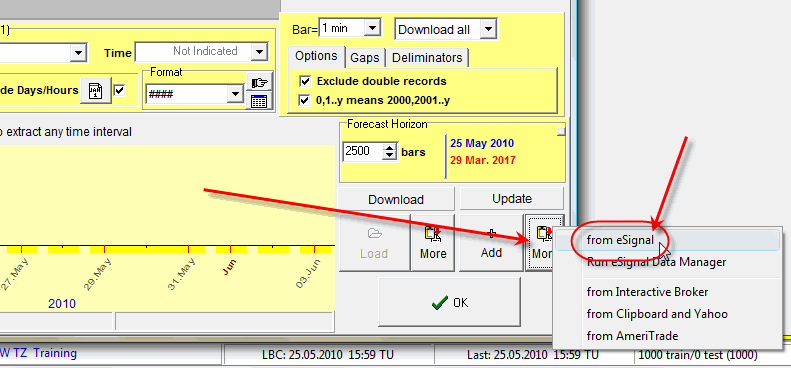Toggle 0,1..y means 2000,2001..y checkbox
Screen dimensions: 791x368
tap(305, 100)
